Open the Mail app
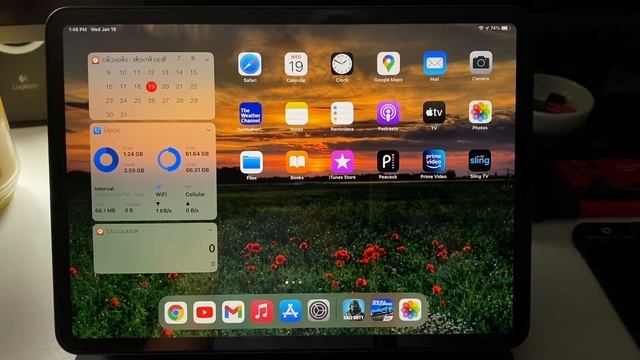This screenshot has height=360, width=640. 435,63
